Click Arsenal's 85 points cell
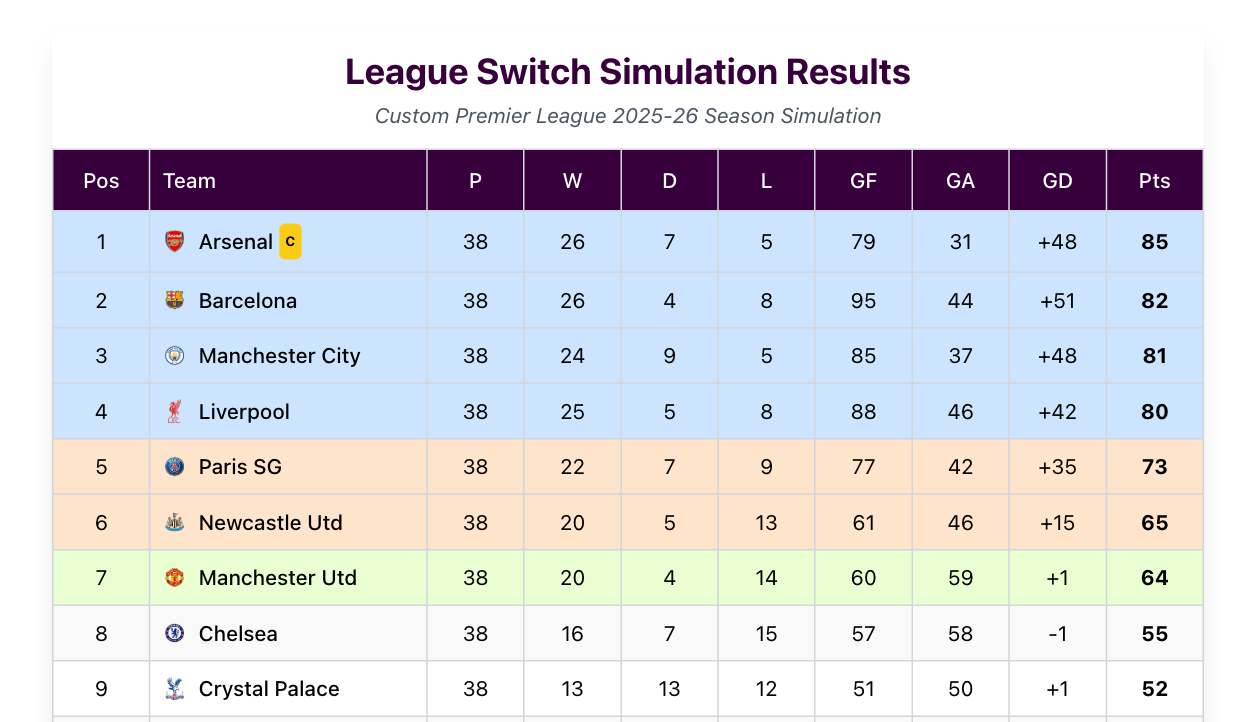 (1154, 242)
